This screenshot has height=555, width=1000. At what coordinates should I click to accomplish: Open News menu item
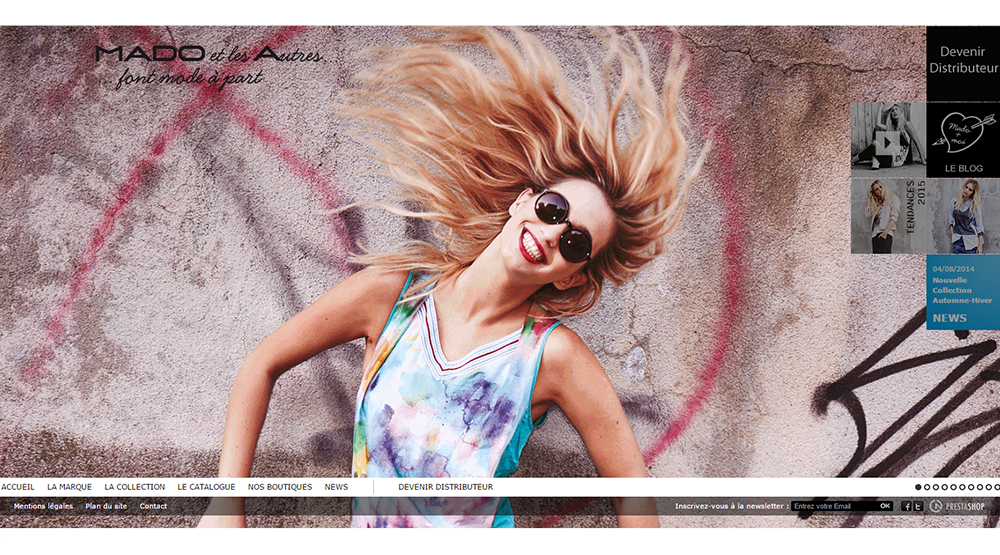[336, 487]
